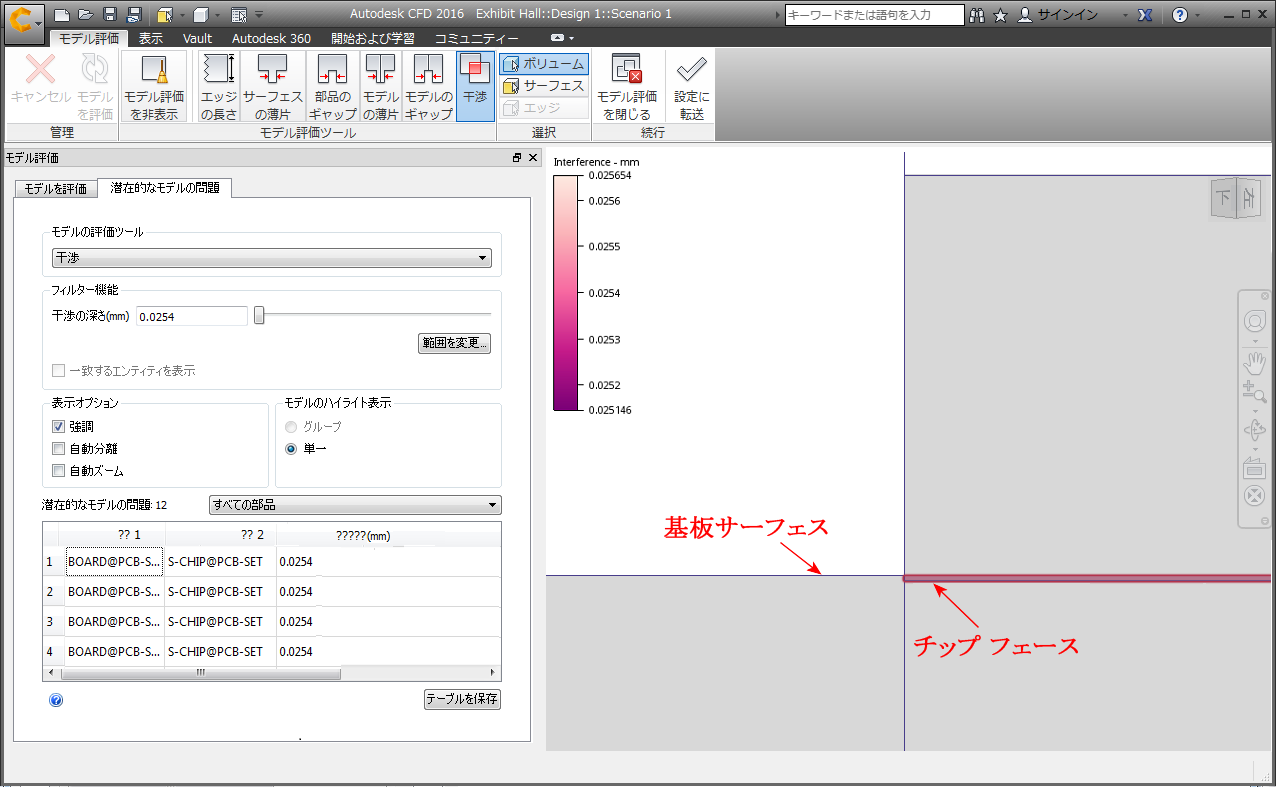Toggle the 強調 (Highlight) checkbox
Viewport: 1276px width, 787px height.
pos(59,426)
